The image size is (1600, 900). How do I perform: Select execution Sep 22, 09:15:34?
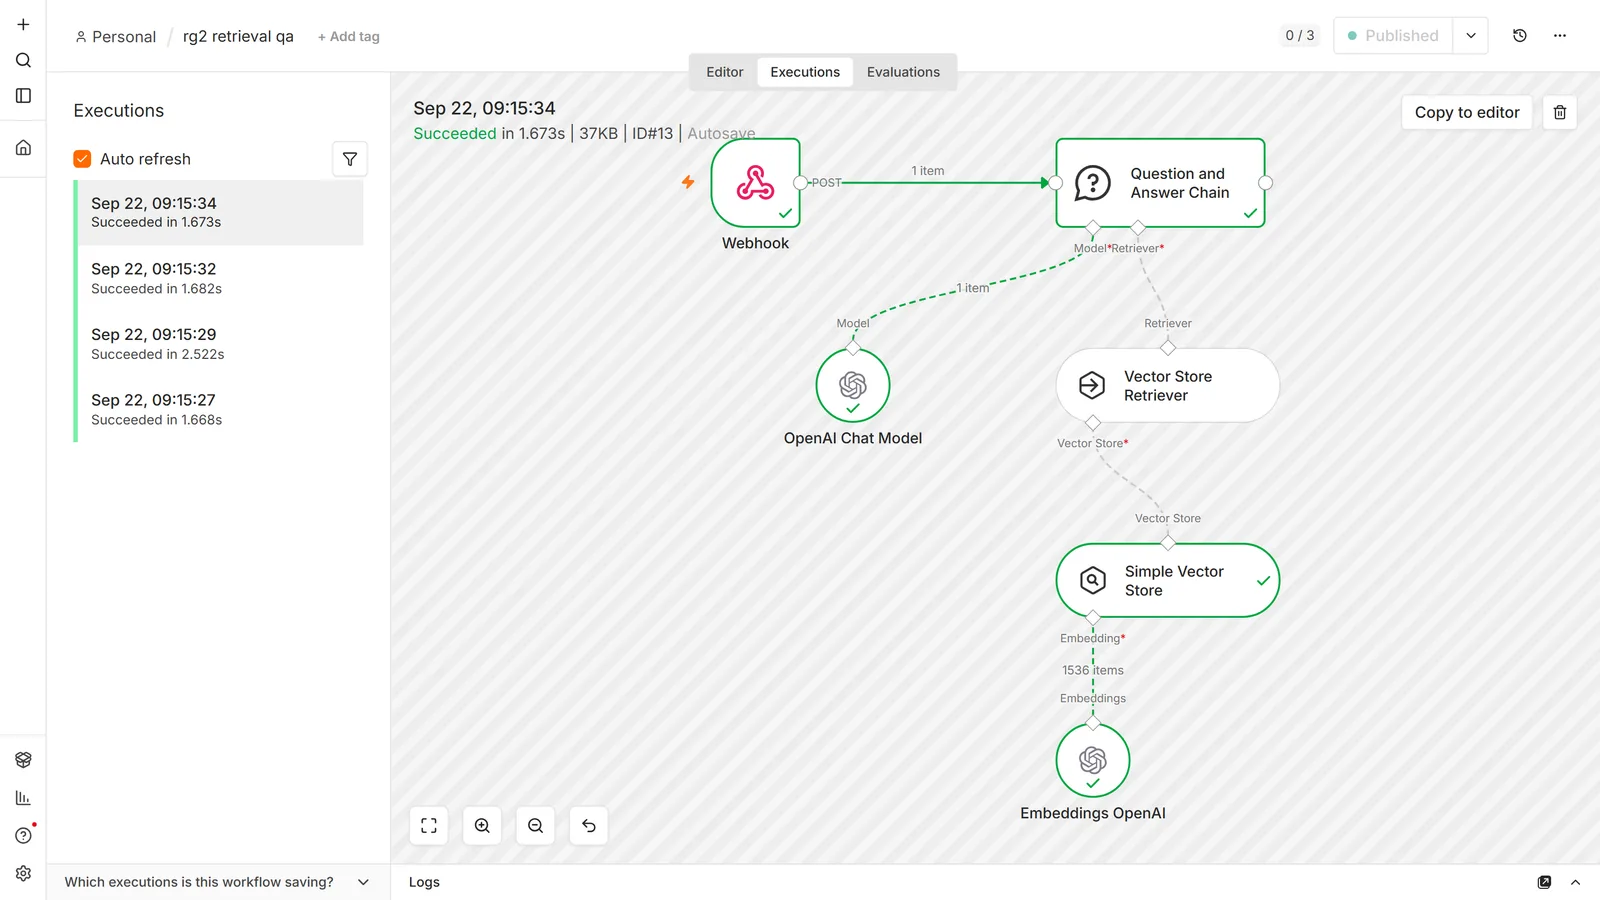[x=220, y=213]
